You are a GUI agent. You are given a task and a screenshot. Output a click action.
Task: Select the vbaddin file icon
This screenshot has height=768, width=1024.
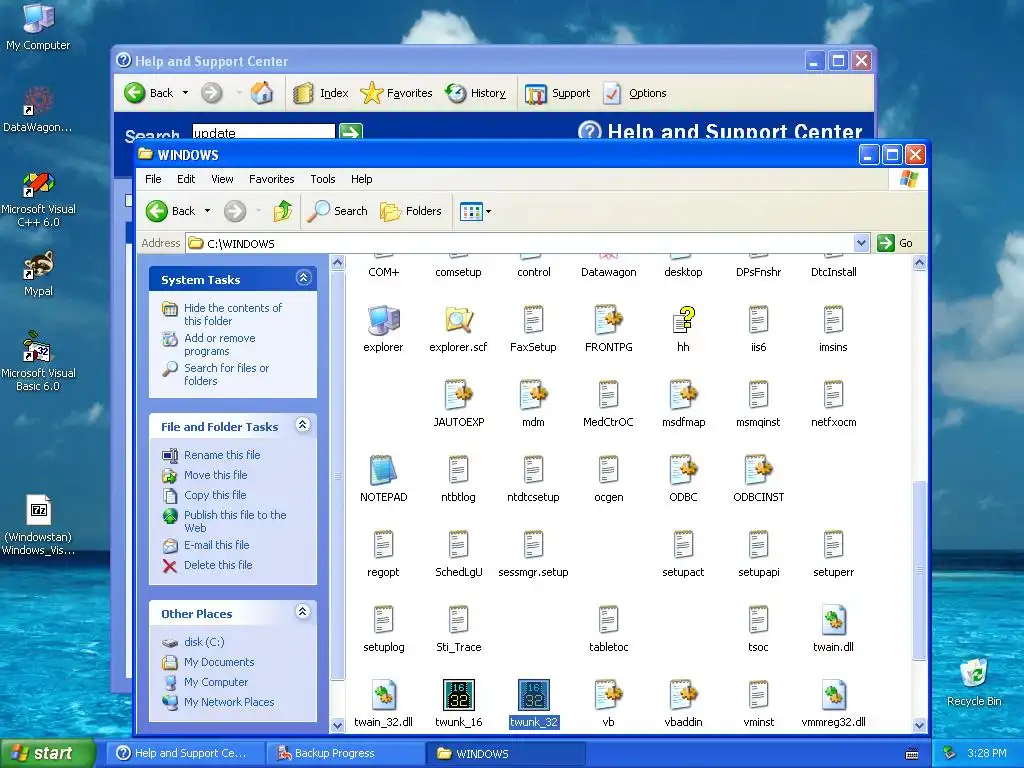pyautogui.click(x=683, y=695)
